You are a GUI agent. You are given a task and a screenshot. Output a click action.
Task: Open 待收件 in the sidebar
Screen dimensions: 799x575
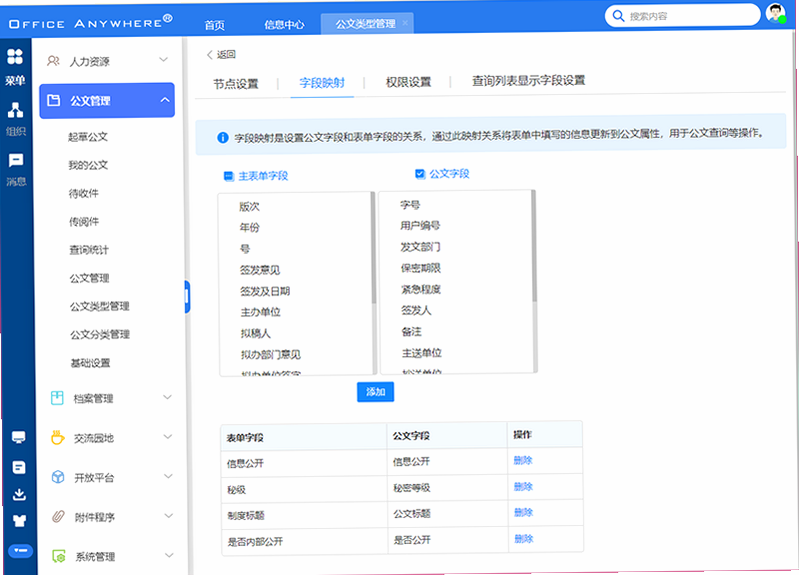pyautogui.click(x=84, y=193)
